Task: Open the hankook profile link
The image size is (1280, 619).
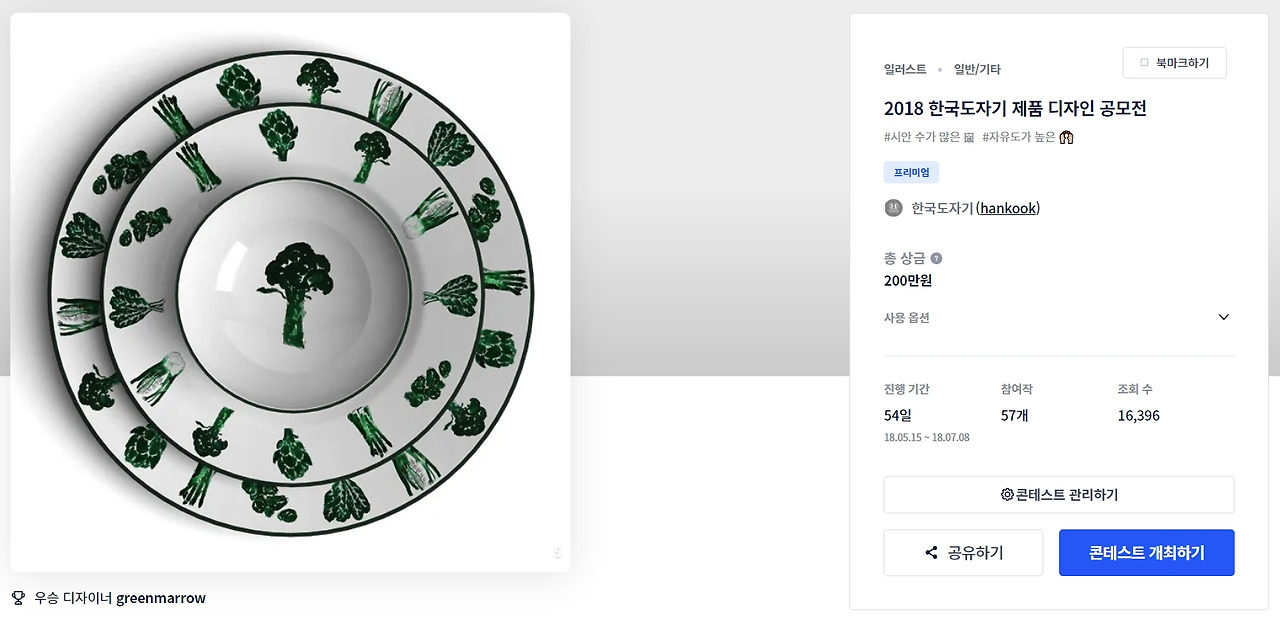Action: point(1009,208)
